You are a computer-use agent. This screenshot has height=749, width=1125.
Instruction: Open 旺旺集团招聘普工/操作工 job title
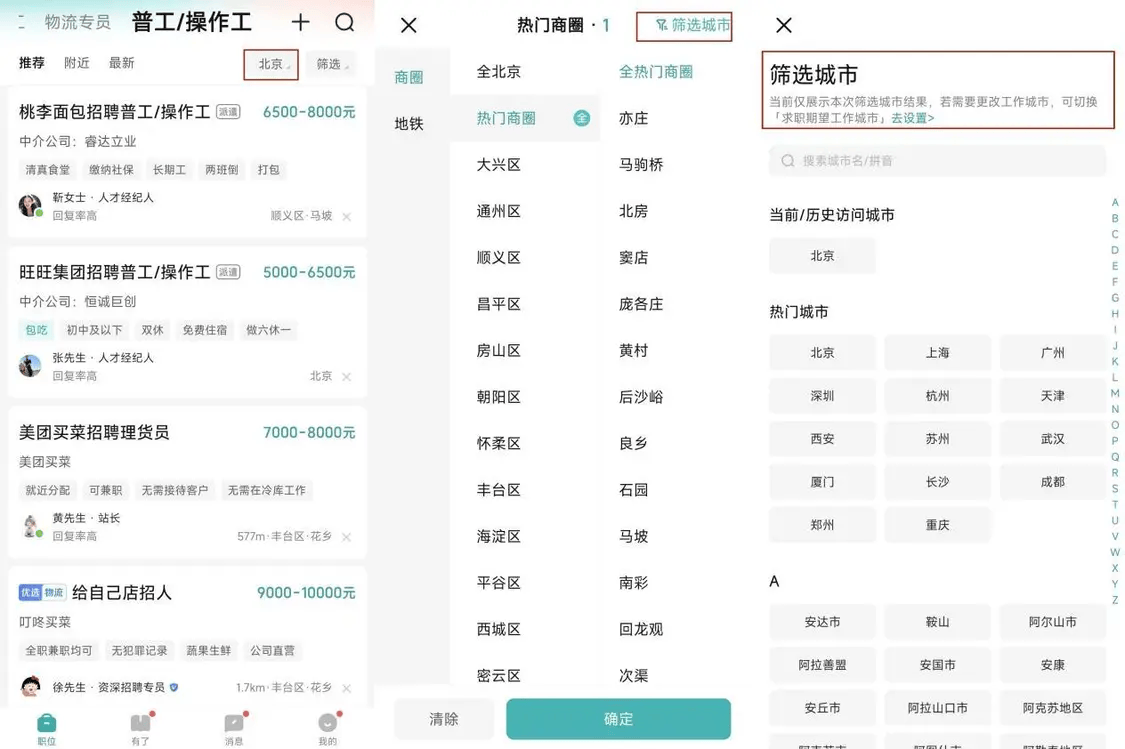coord(115,272)
